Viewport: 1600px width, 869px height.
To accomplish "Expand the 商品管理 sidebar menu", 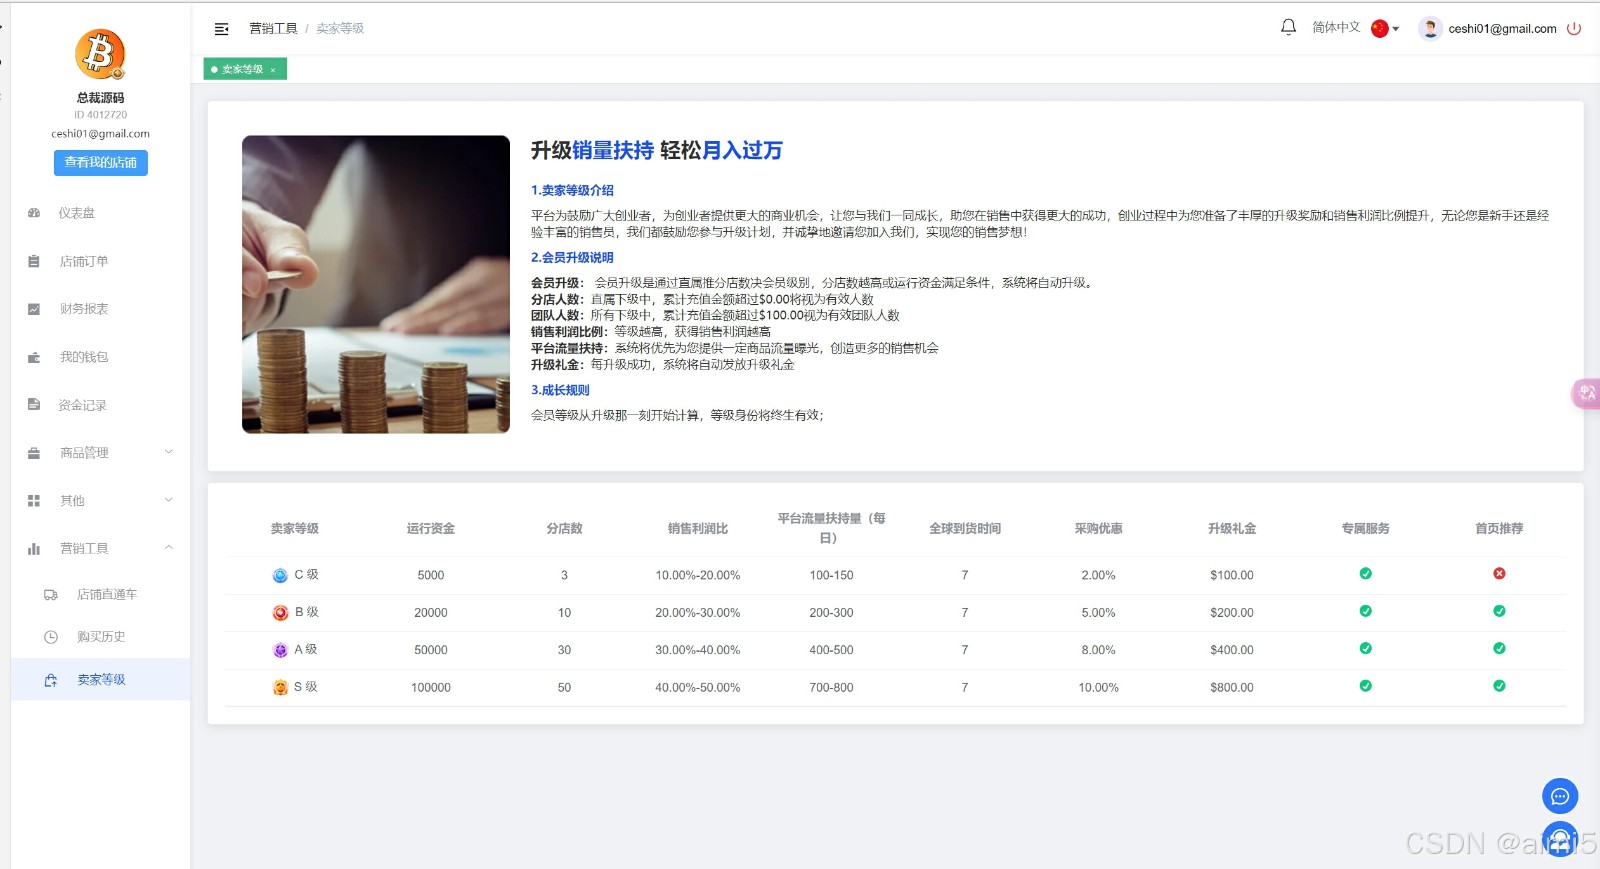I will [100, 453].
